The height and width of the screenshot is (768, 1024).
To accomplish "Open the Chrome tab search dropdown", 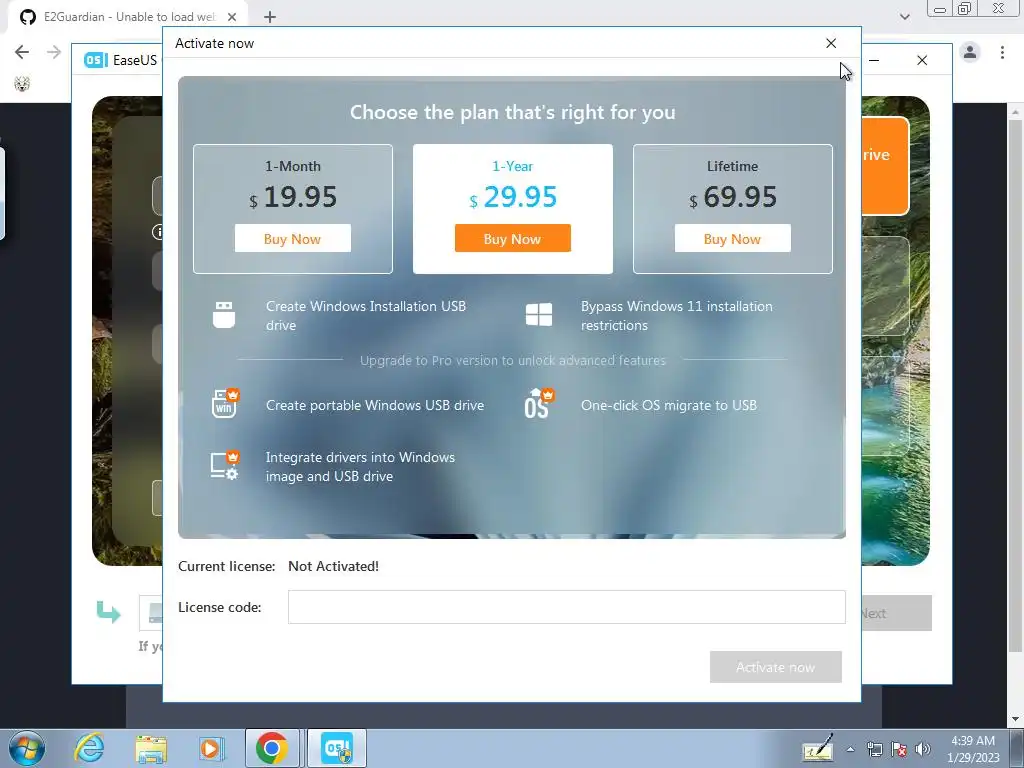I will [904, 17].
